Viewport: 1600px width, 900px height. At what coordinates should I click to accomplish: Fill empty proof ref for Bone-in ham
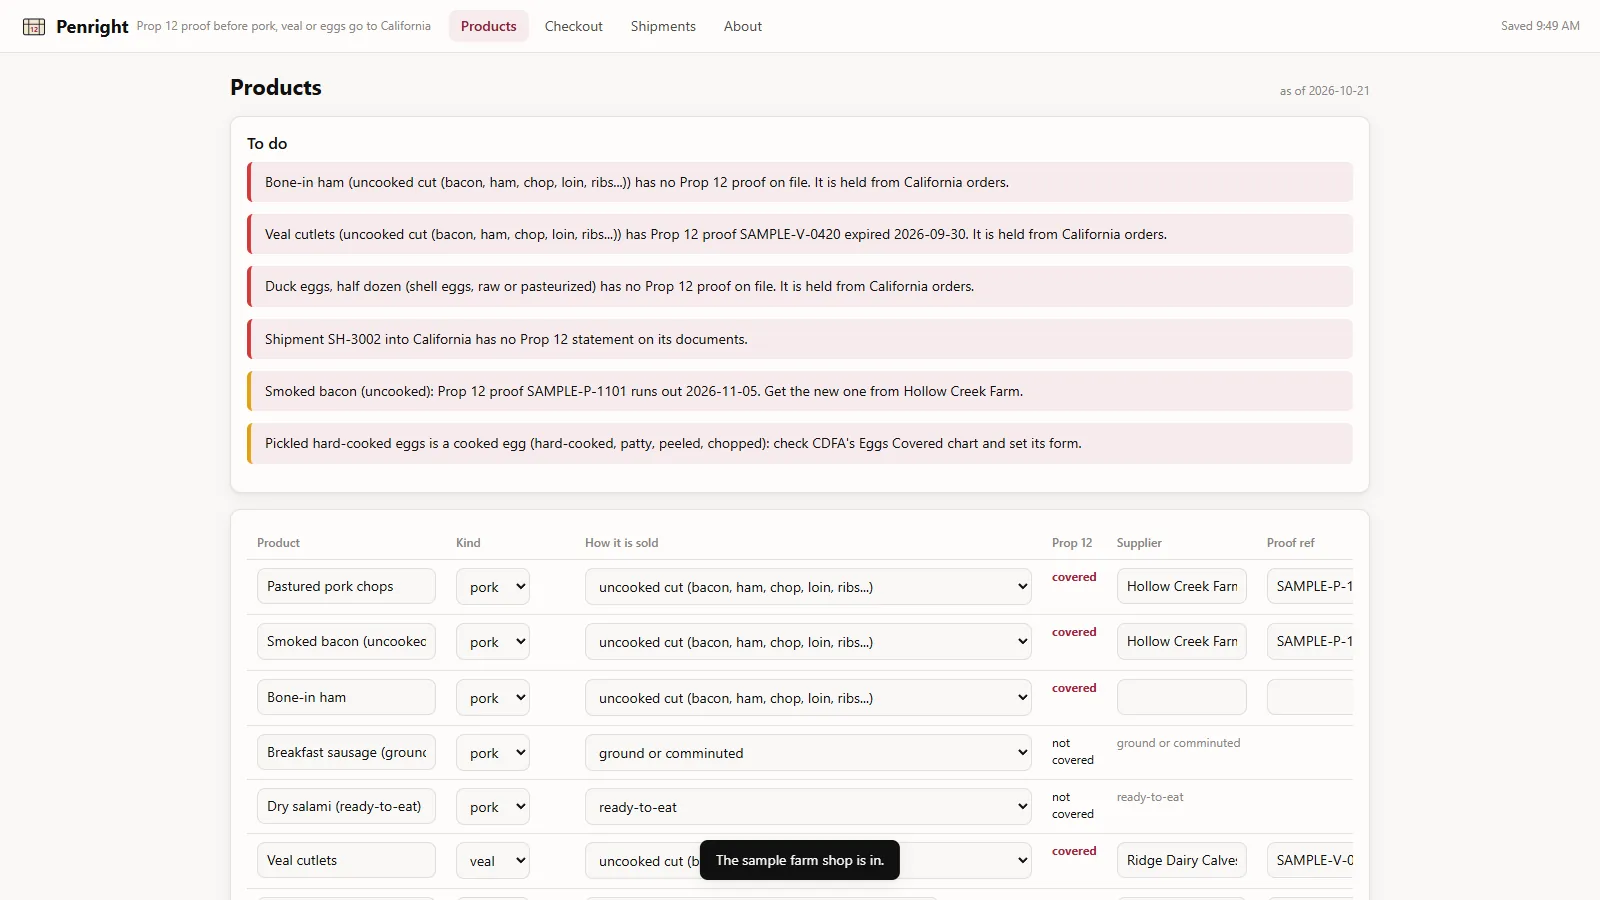1310,697
